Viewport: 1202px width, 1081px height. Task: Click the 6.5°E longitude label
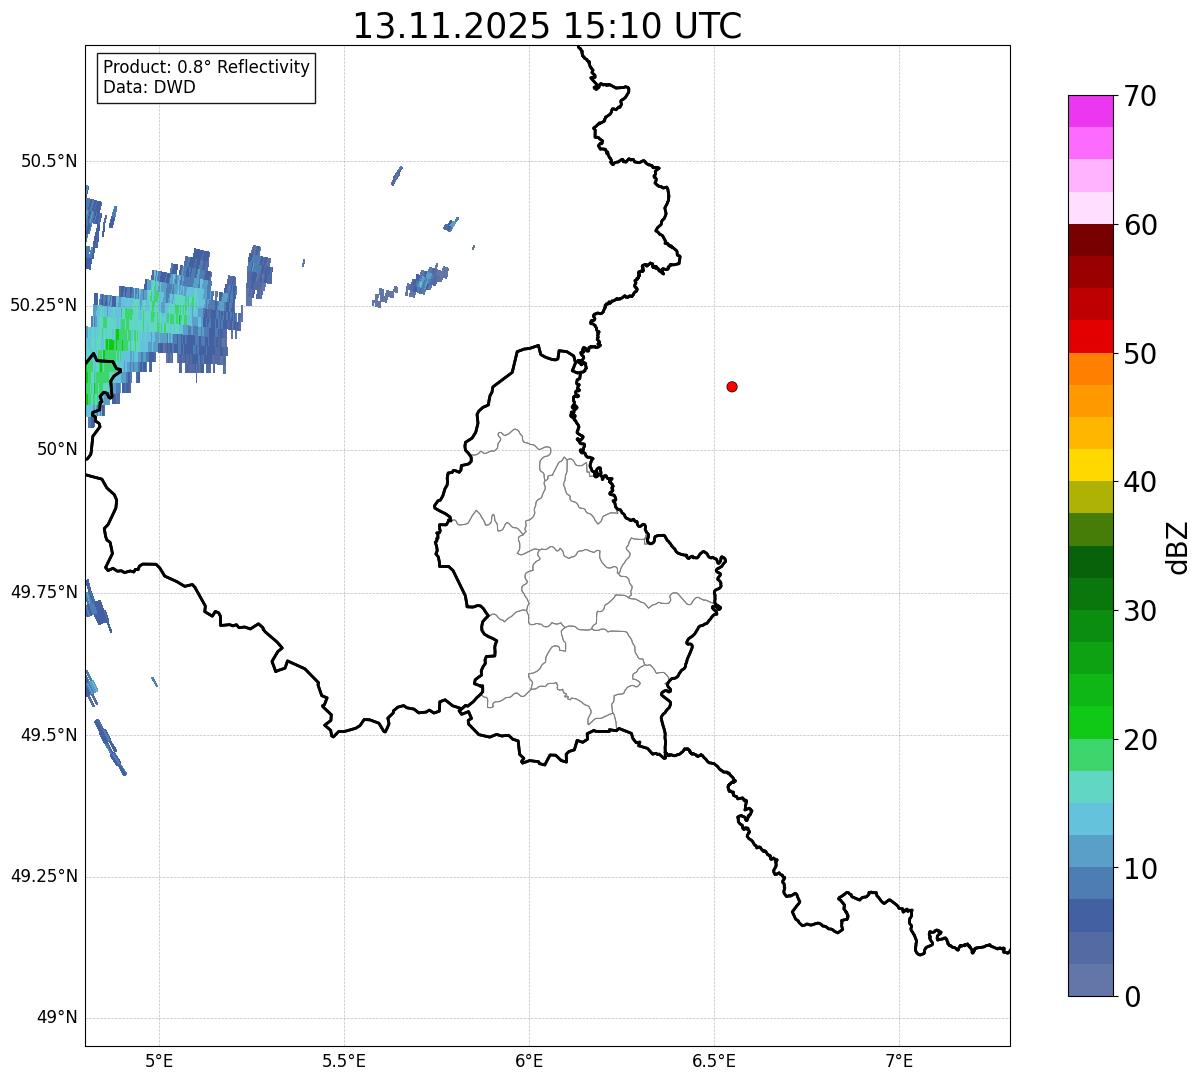[714, 1061]
